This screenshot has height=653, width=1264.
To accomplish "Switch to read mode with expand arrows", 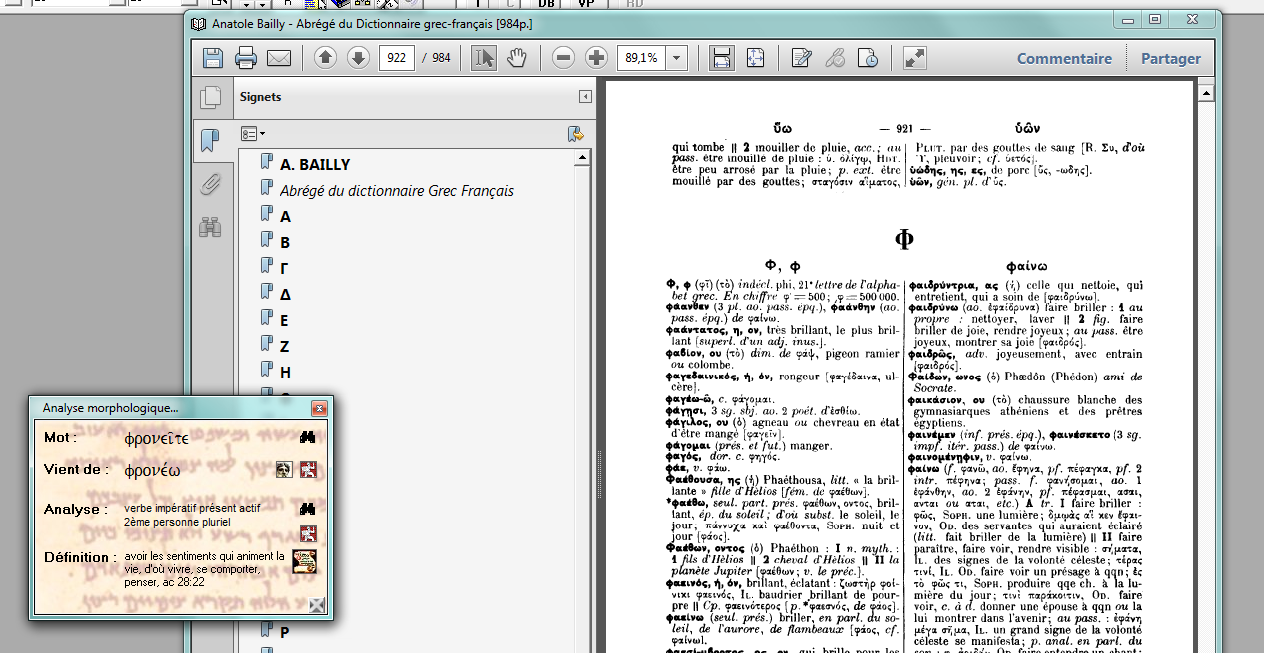I will pos(914,58).
